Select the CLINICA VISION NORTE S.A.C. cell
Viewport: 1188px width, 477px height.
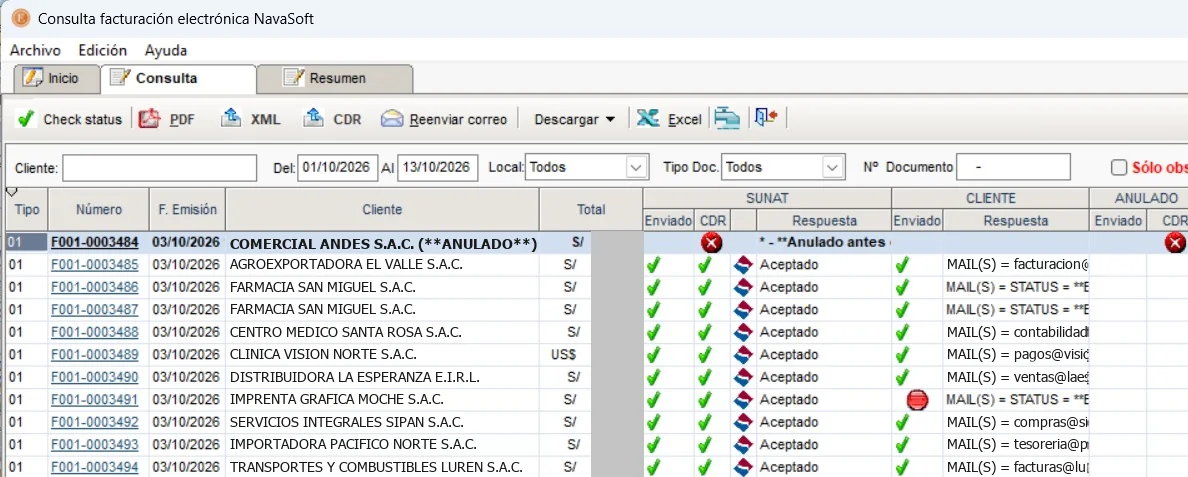(x=383, y=354)
